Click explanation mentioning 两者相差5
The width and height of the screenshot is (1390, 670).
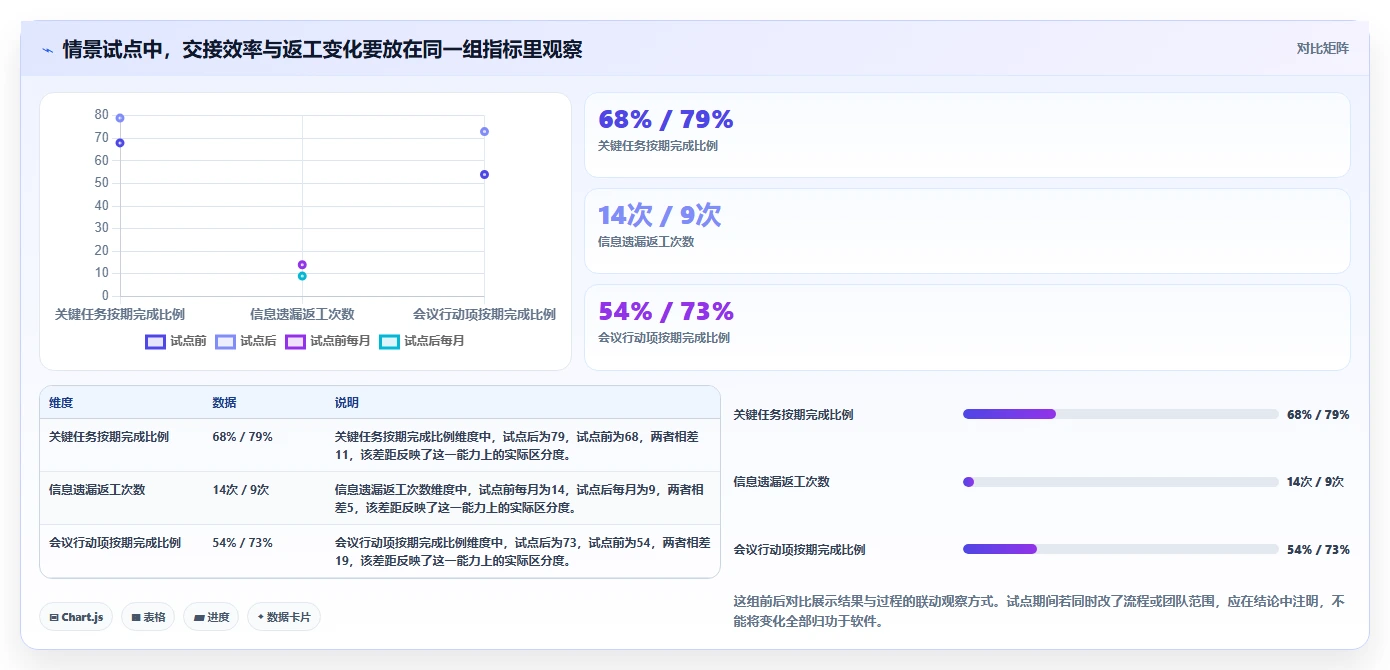coord(521,499)
